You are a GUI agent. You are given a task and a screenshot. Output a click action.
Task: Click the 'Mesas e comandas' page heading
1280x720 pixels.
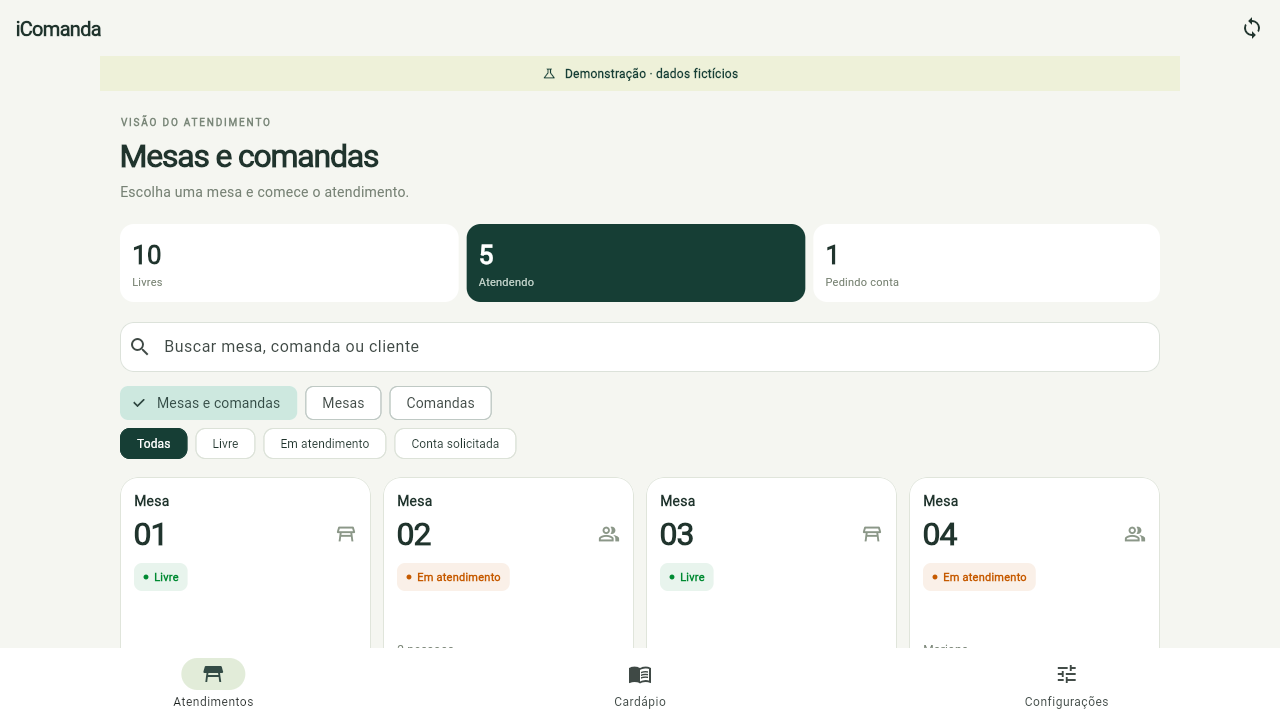pyautogui.click(x=249, y=156)
